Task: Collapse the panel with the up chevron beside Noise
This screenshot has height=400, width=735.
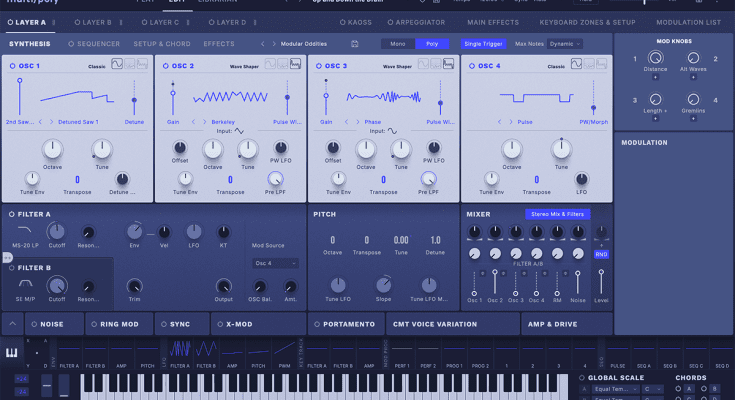Action: coord(12,324)
